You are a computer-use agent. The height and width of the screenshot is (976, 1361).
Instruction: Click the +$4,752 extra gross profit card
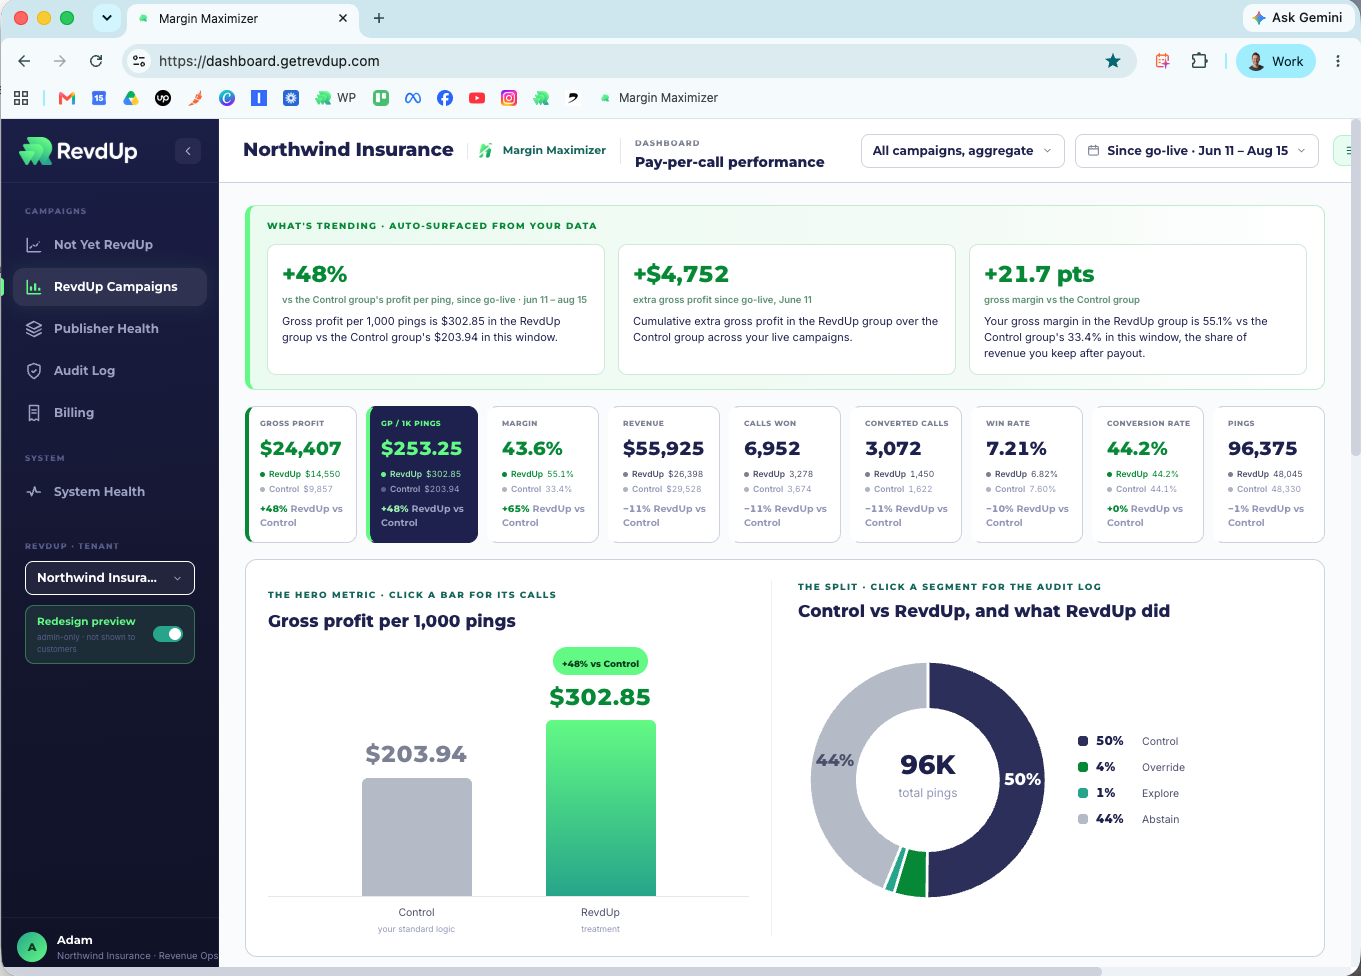coord(787,309)
